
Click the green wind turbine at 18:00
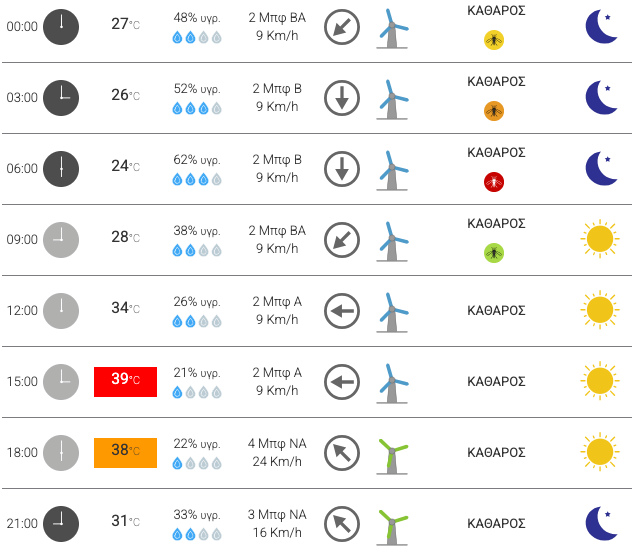click(x=393, y=456)
